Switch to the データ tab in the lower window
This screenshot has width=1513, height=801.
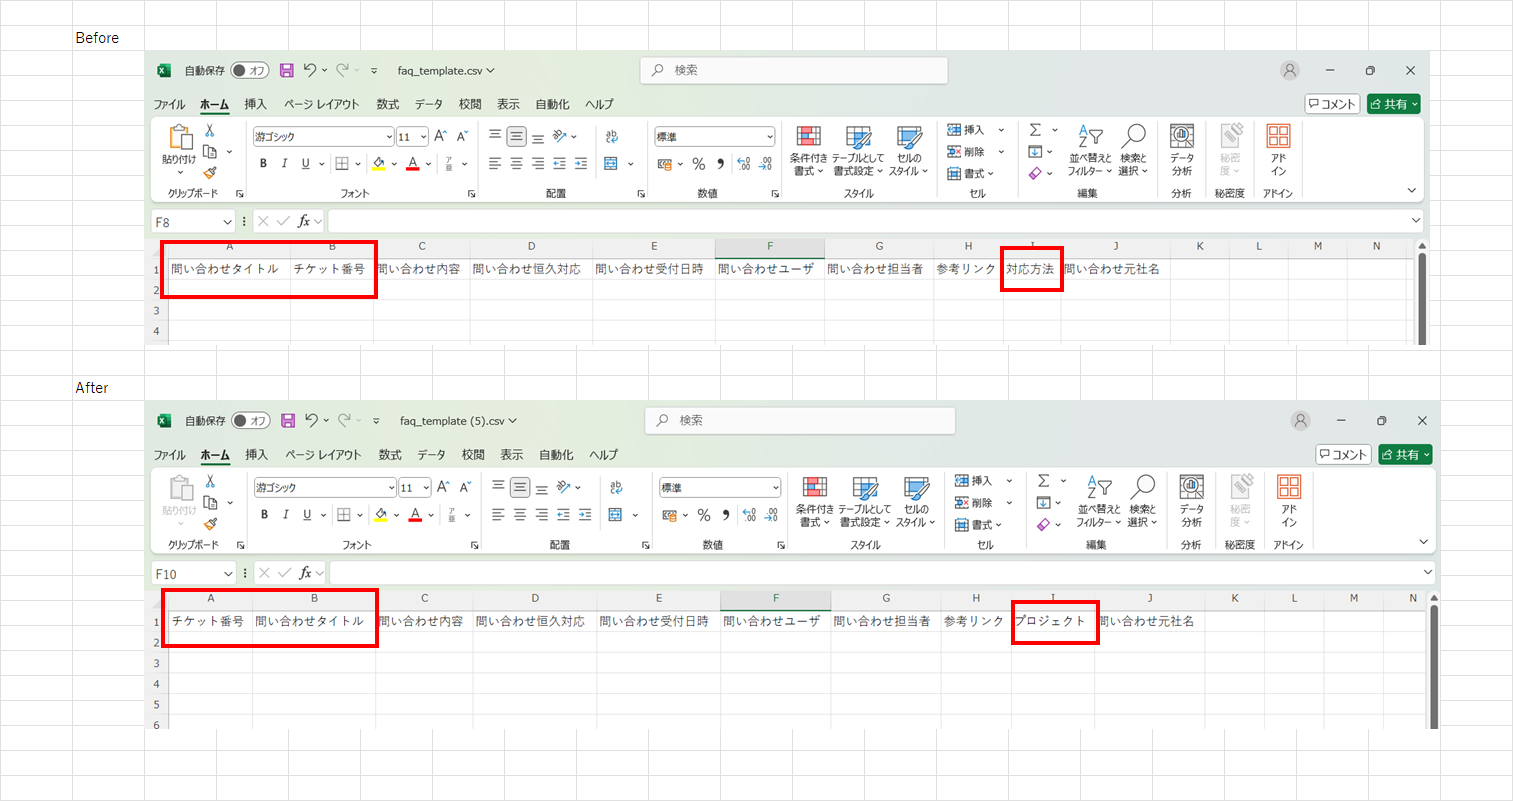click(431, 455)
